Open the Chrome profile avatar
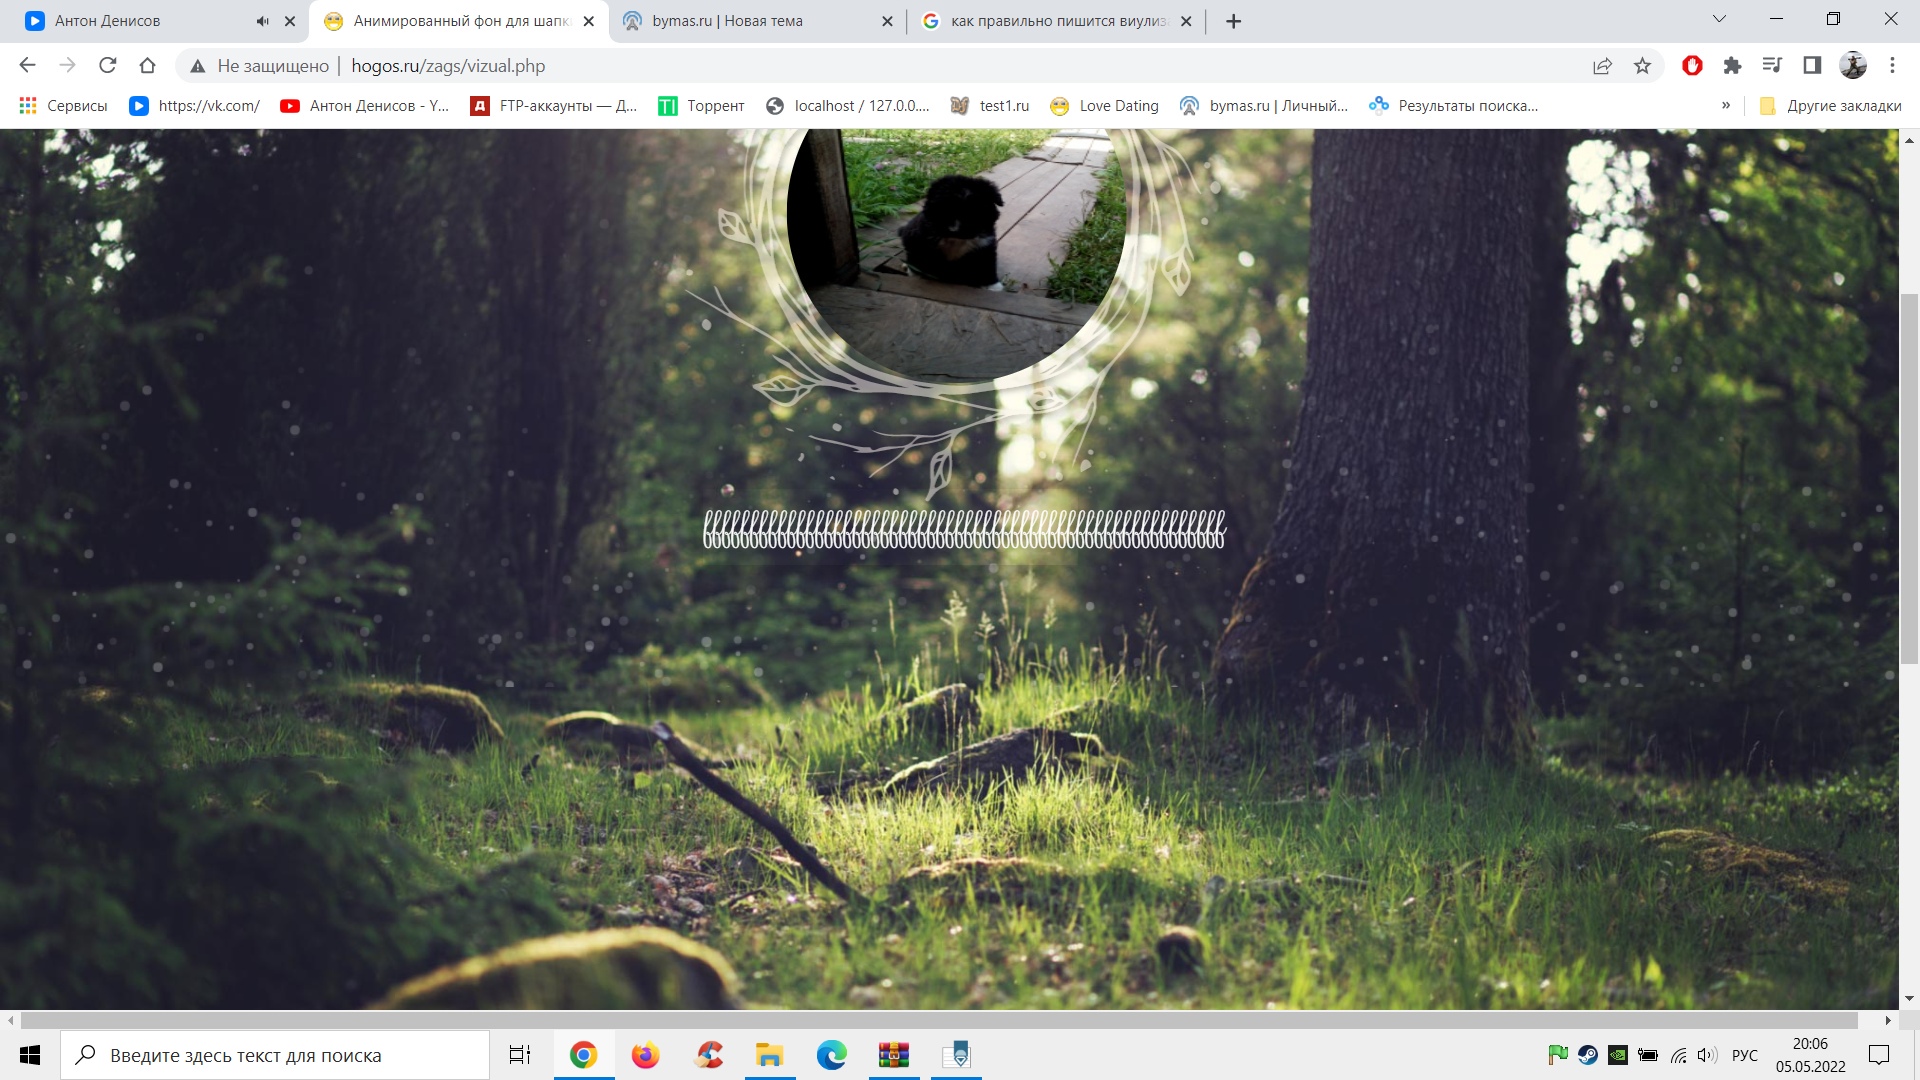Image resolution: width=1920 pixels, height=1080 pixels. tap(1853, 66)
